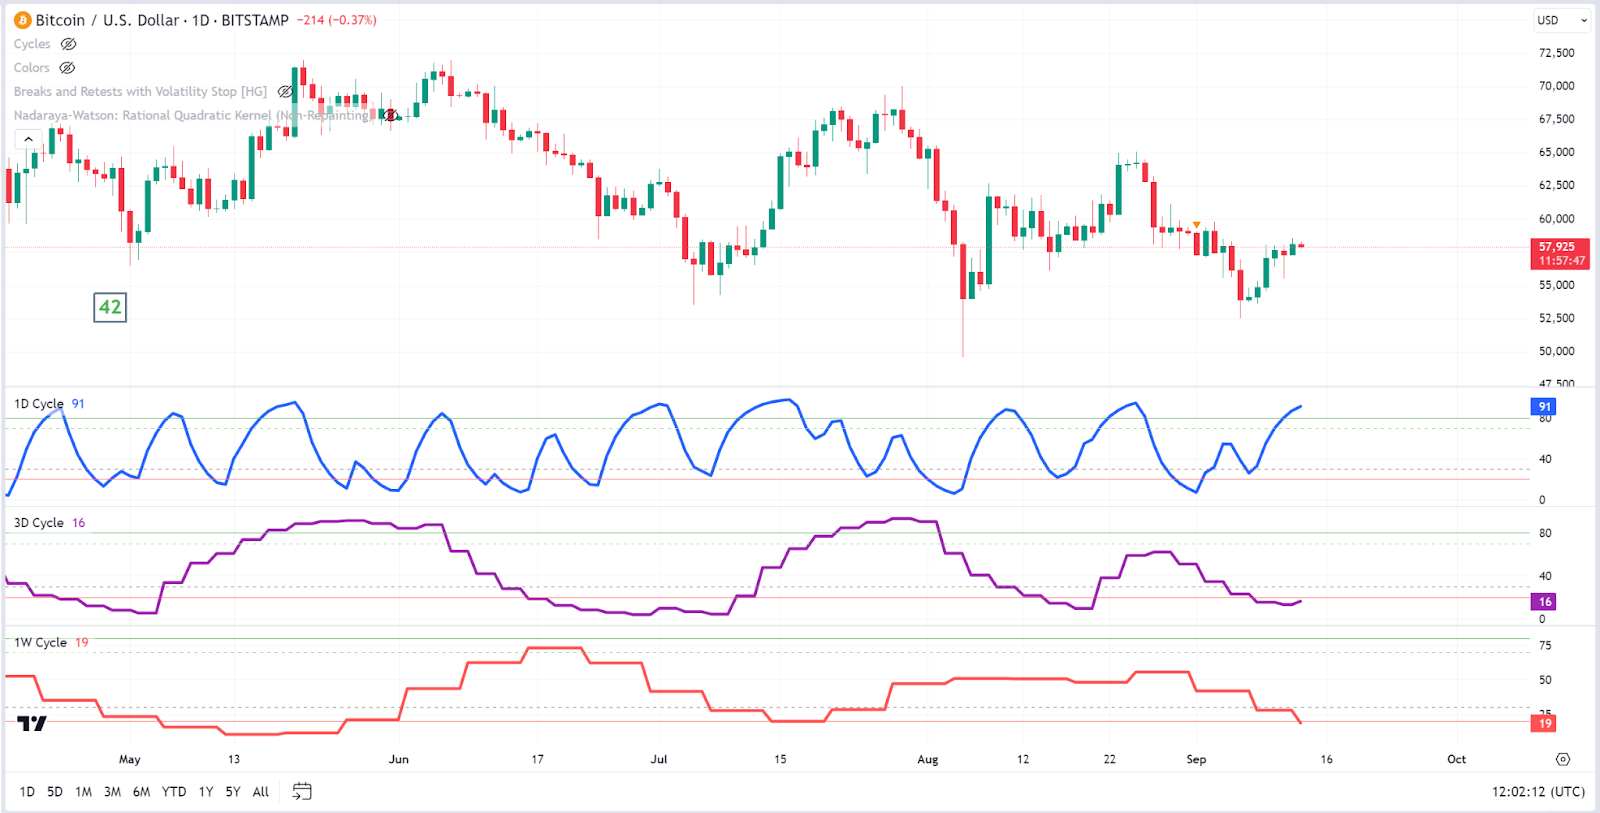
Task: Select the 6M time range
Action: pos(142,791)
